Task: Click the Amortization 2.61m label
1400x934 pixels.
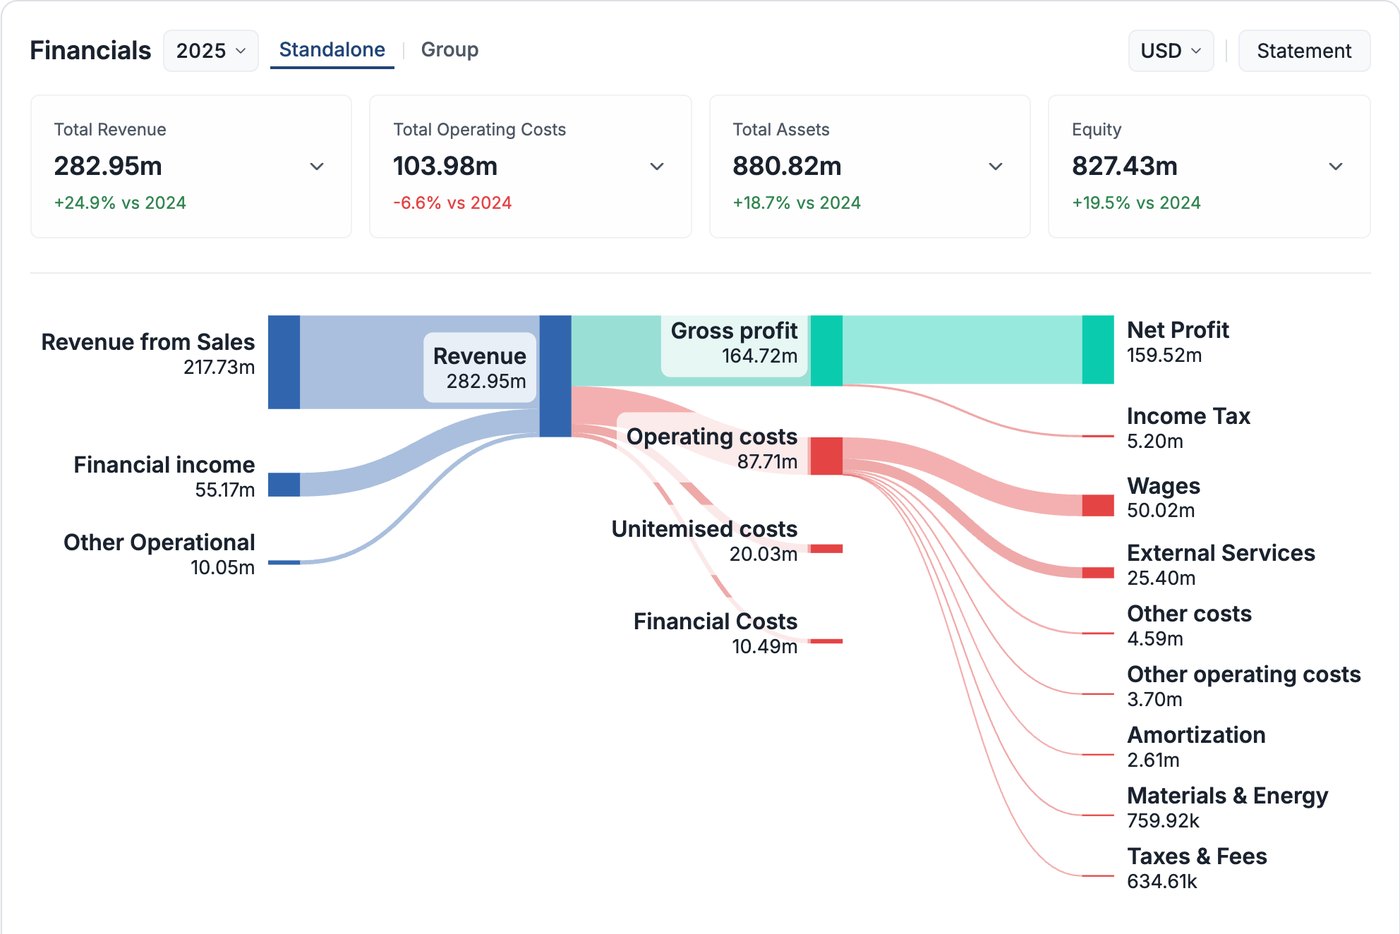Action: [1196, 747]
